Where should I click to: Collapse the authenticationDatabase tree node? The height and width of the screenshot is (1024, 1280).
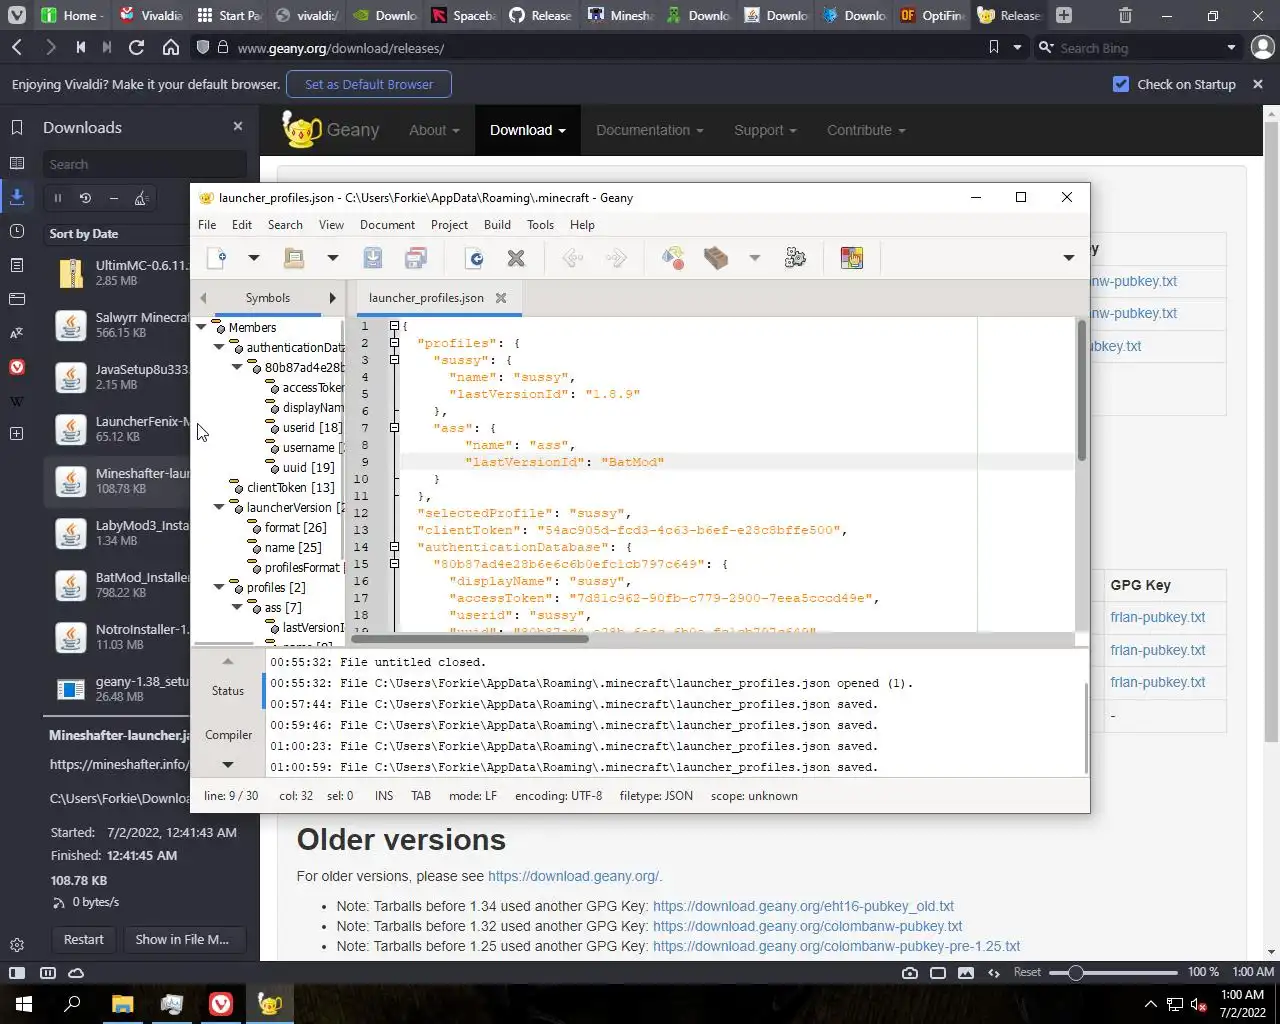click(220, 347)
